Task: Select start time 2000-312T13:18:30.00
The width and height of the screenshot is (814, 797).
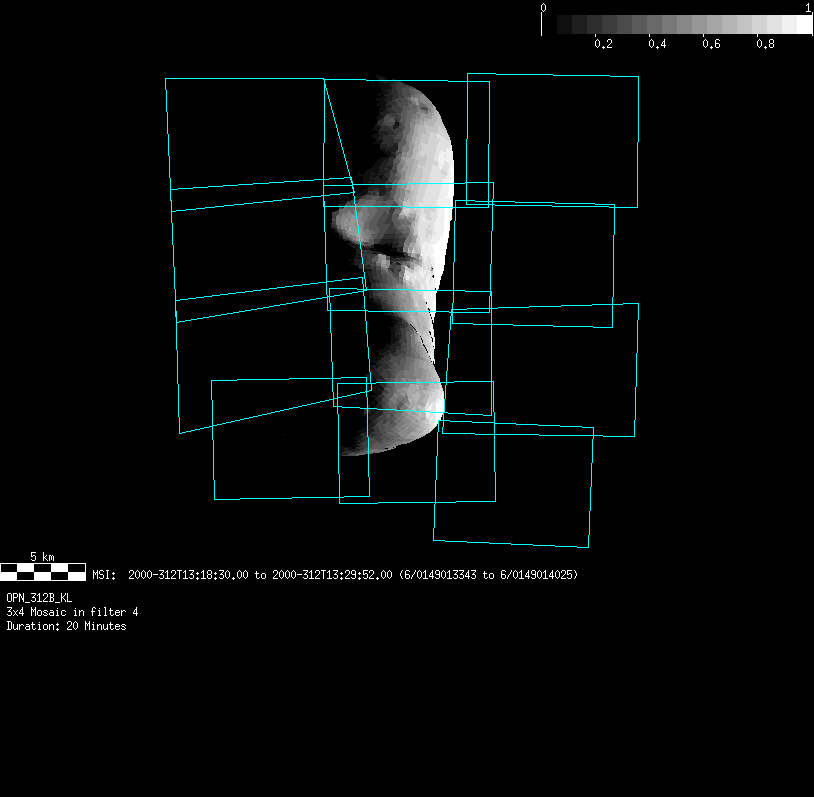Action: (x=188, y=575)
